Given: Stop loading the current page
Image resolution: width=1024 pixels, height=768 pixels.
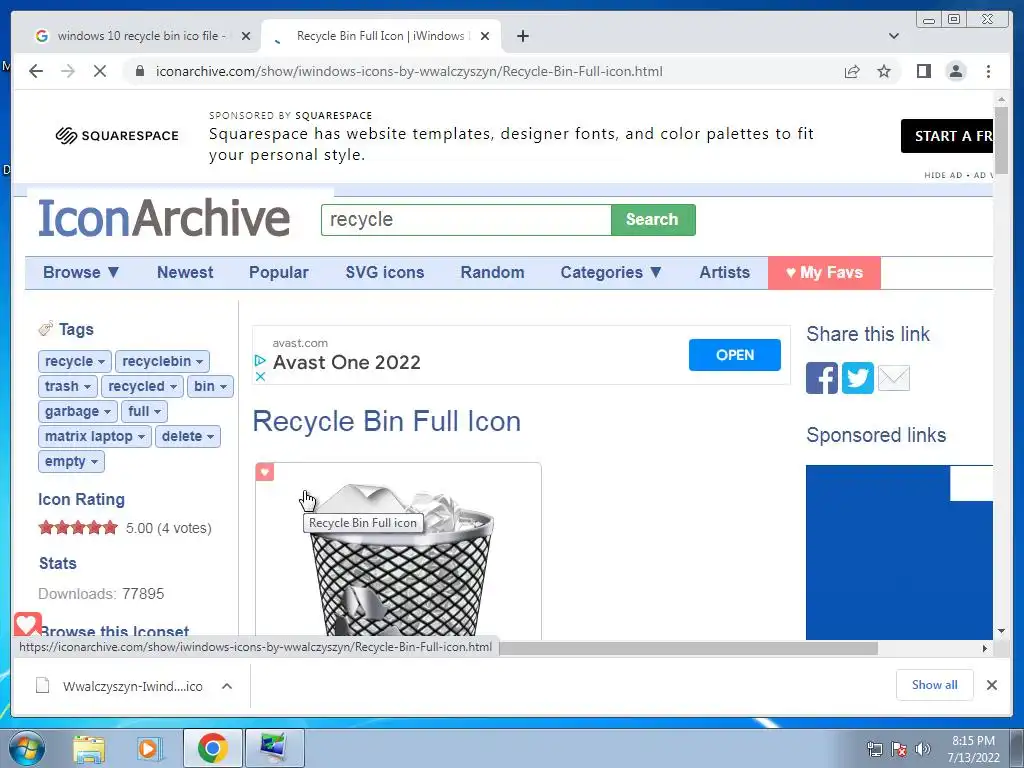Looking at the screenshot, I should point(99,71).
